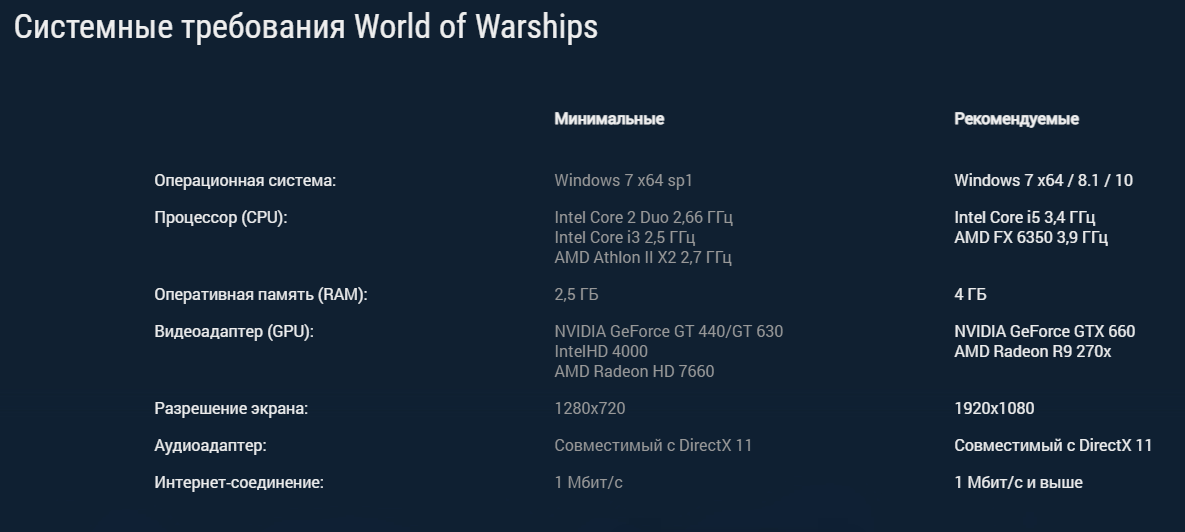Image resolution: width=1185 pixels, height=532 pixels.
Task: Click the Оперативная память (RAM) label
Action: tap(261, 295)
